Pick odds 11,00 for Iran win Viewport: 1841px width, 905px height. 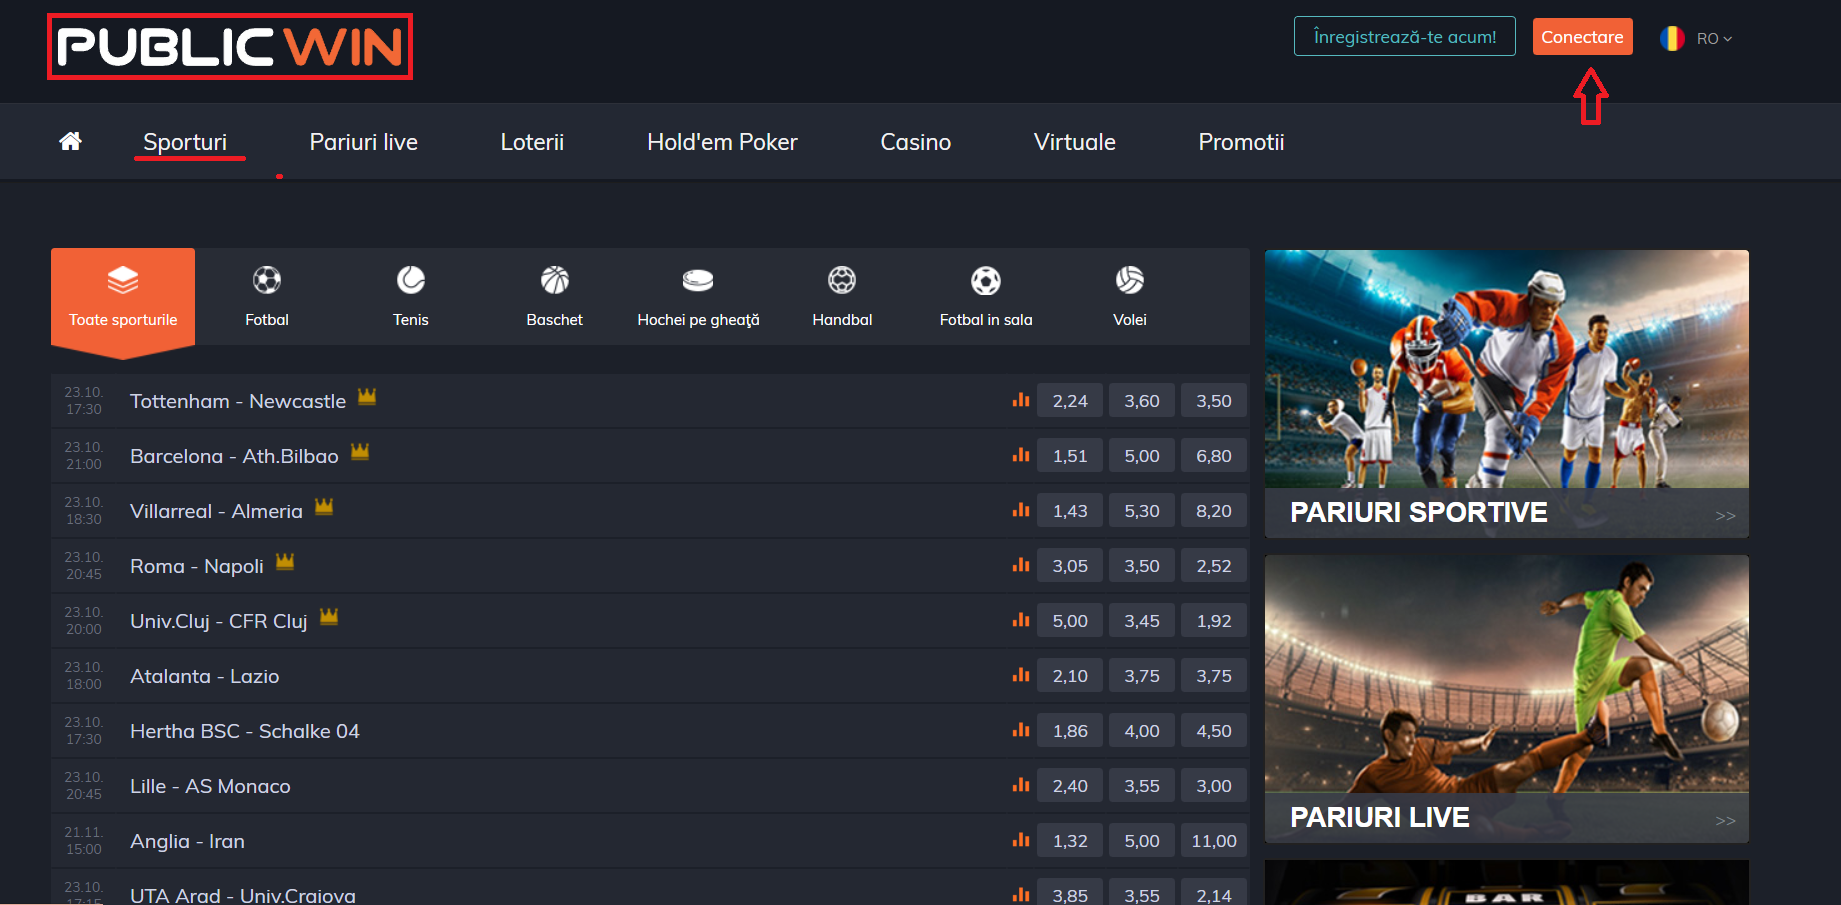click(x=1214, y=840)
